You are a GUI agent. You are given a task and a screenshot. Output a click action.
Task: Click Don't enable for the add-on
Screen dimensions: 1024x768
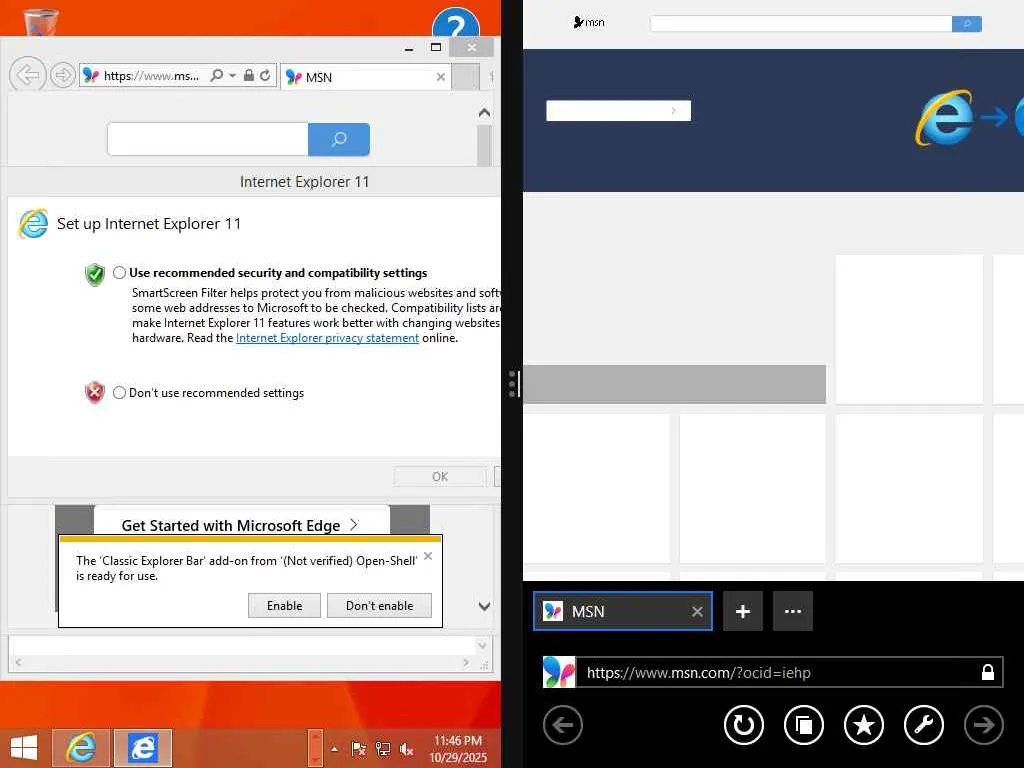pyautogui.click(x=379, y=605)
